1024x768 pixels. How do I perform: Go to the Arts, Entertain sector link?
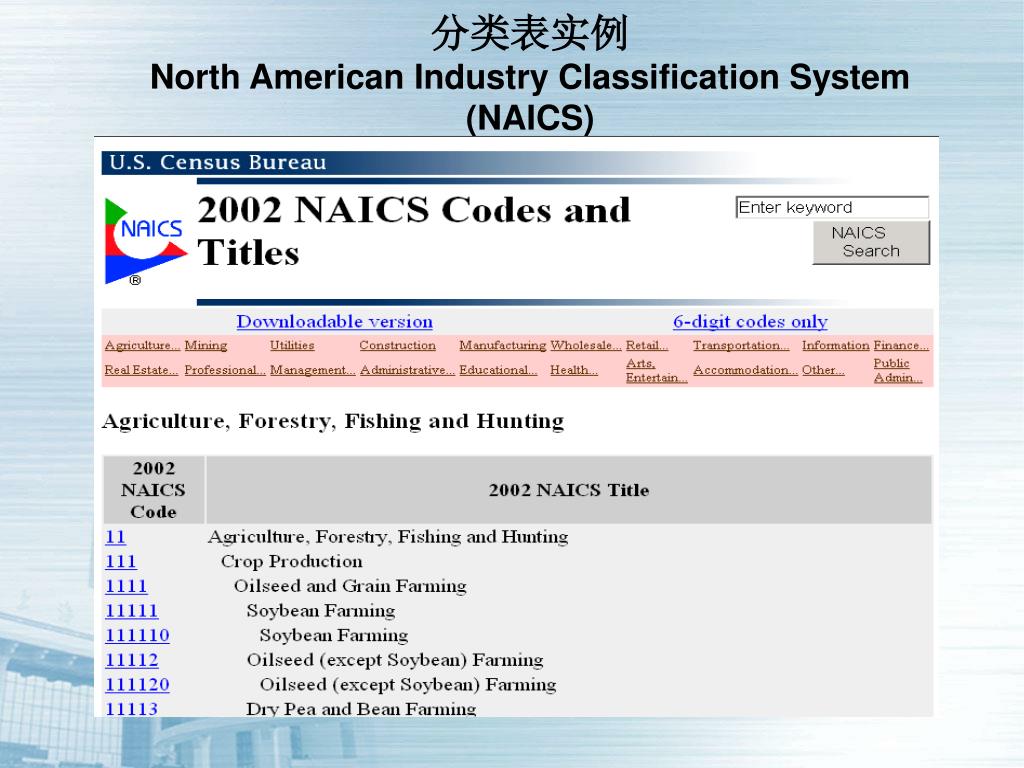656,370
